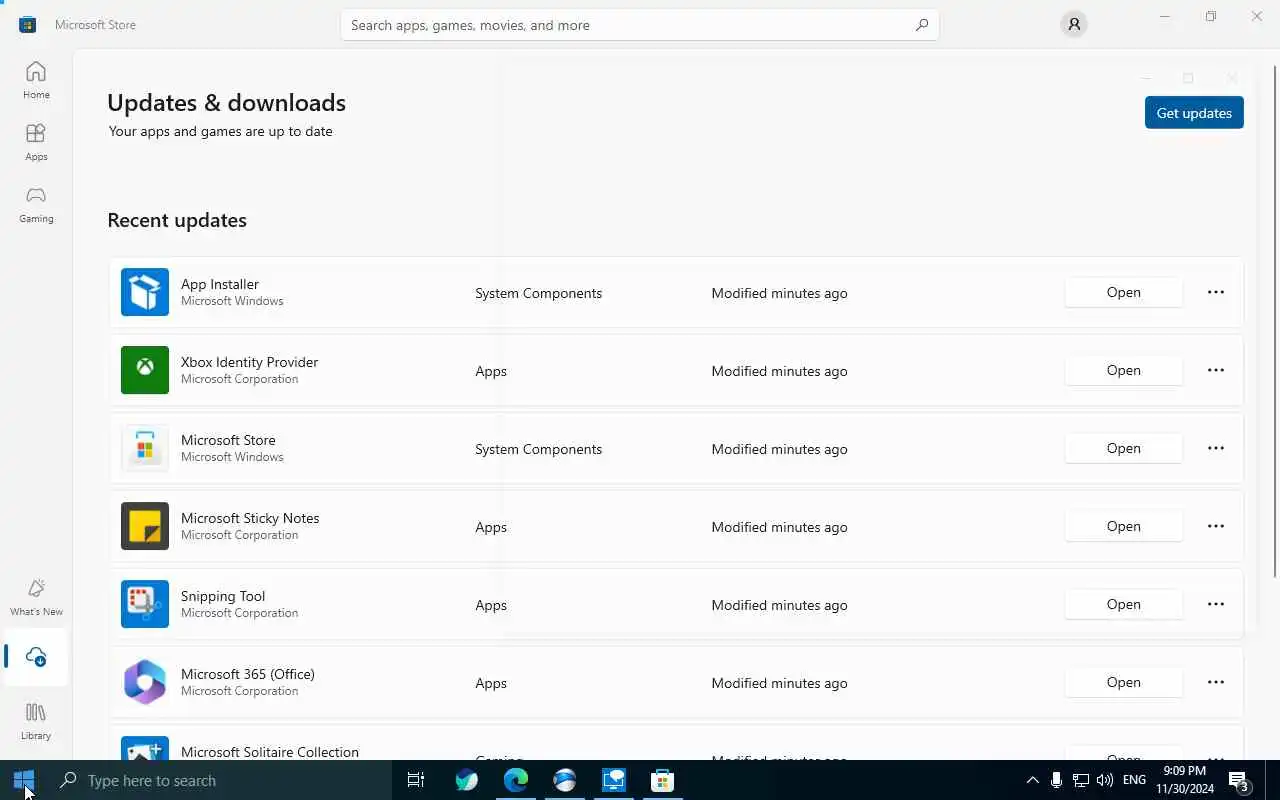Click the Windows Start button

click(24, 780)
